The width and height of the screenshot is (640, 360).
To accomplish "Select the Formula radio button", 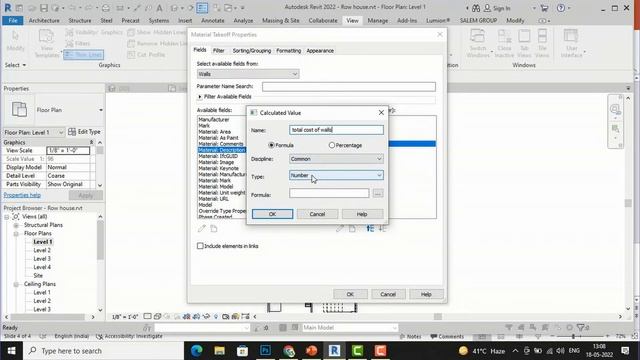I will 271,145.
